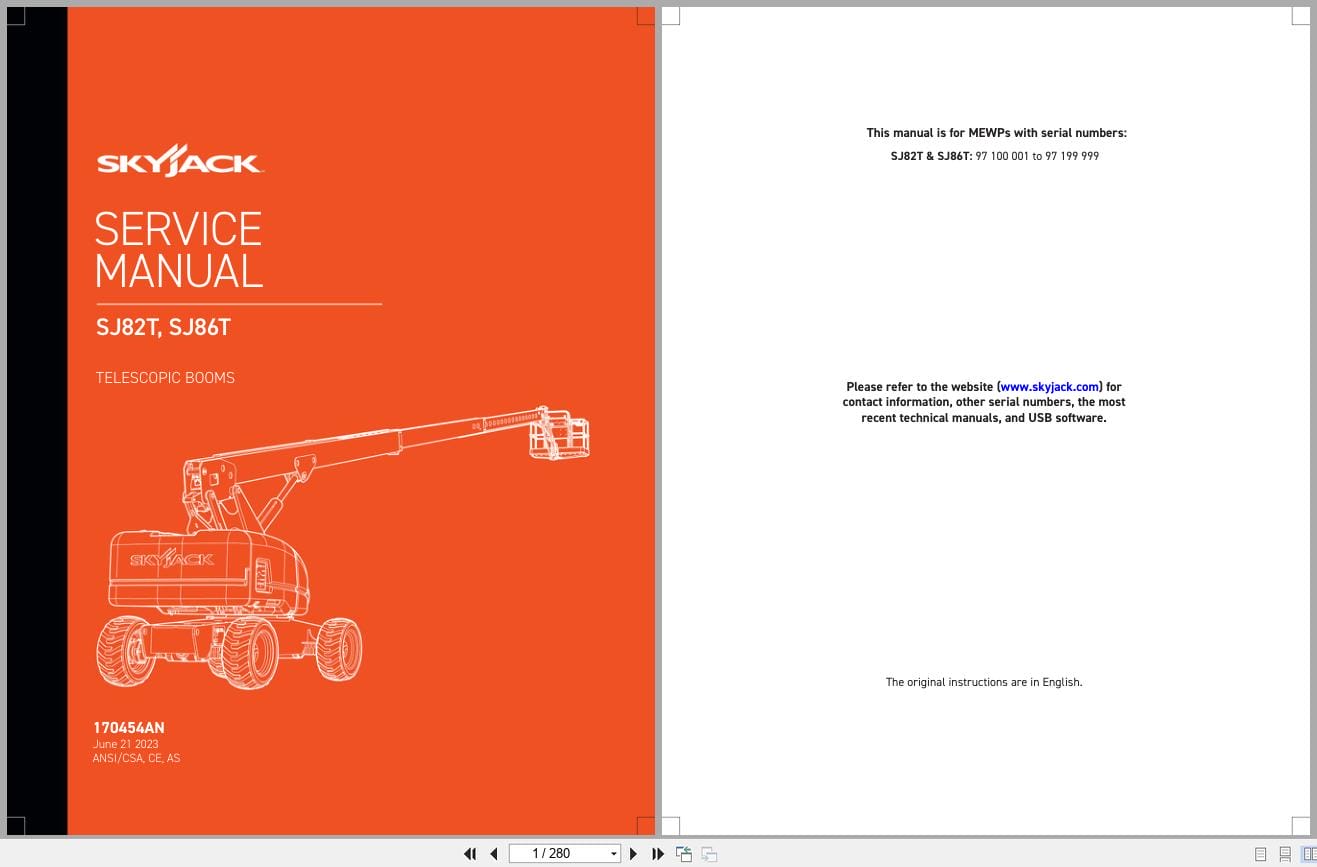
Task: Skip to the last page
Action: (x=657, y=853)
